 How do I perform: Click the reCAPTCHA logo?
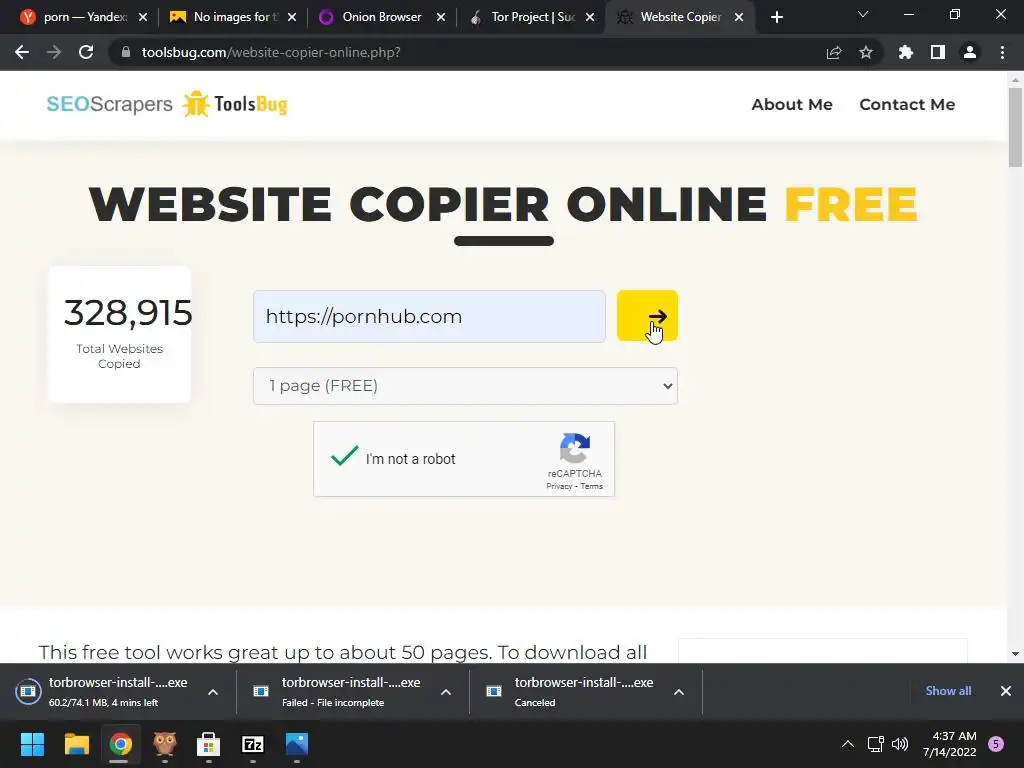point(575,448)
